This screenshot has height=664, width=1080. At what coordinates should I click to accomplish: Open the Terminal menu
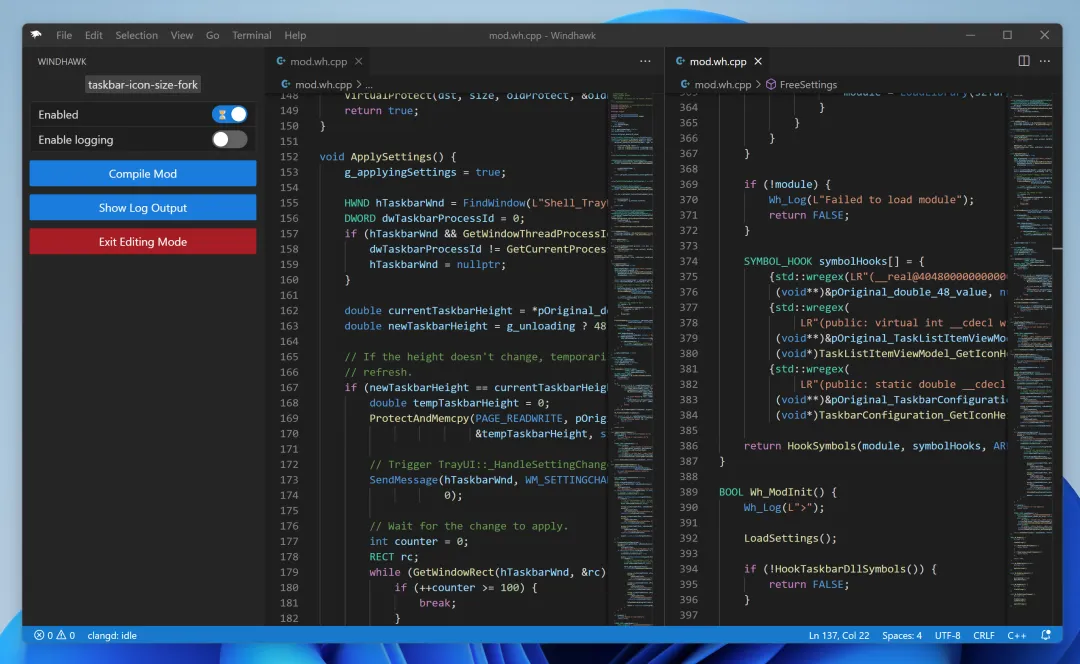pos(251,35)
